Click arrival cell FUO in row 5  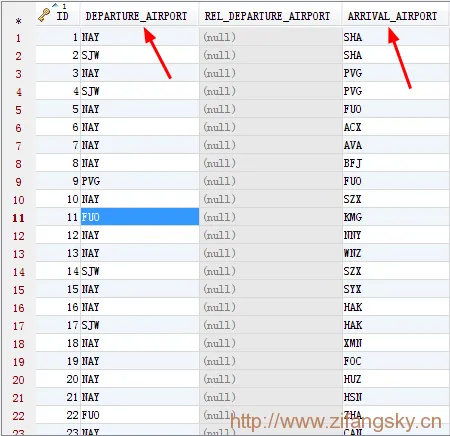click(396, 109)
